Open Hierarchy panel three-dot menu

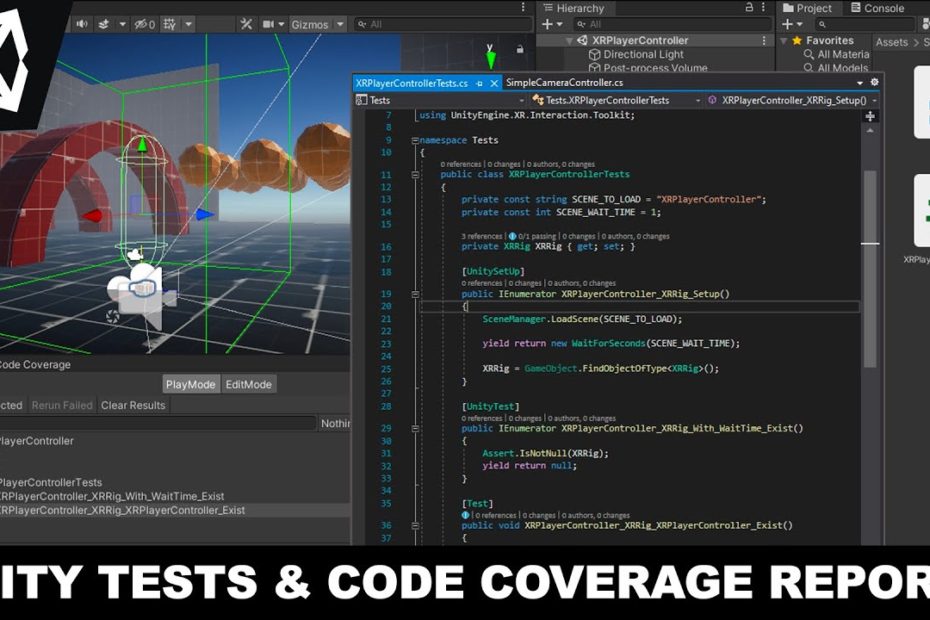point(764,7)
